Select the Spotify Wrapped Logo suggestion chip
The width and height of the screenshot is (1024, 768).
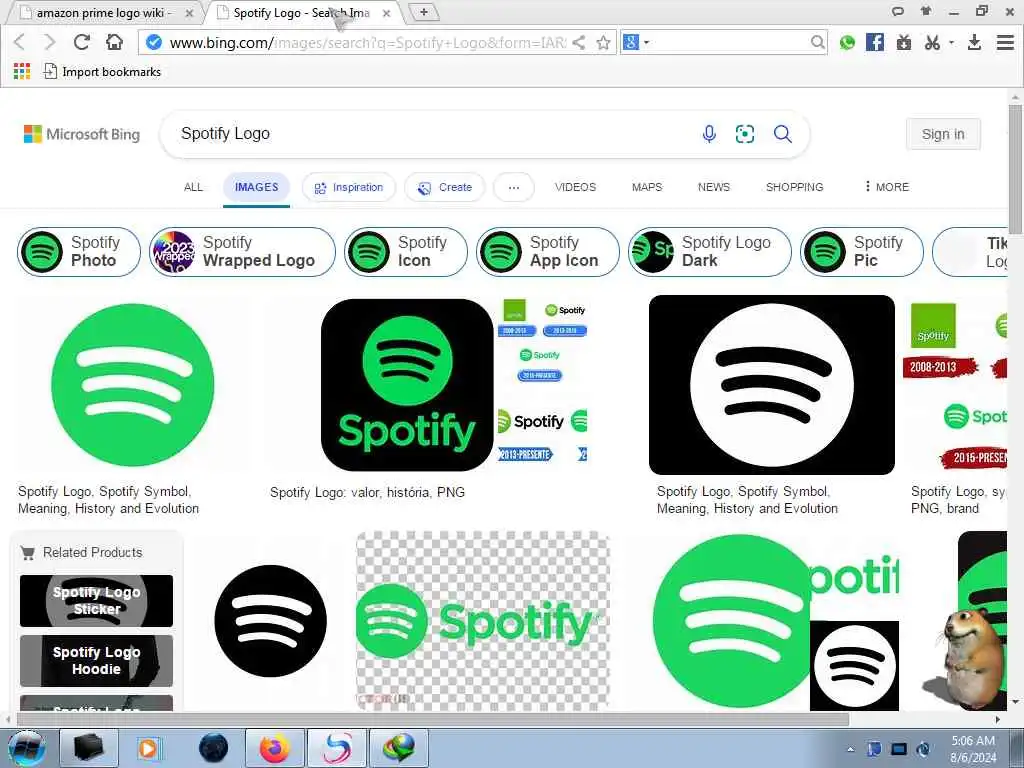242,251
